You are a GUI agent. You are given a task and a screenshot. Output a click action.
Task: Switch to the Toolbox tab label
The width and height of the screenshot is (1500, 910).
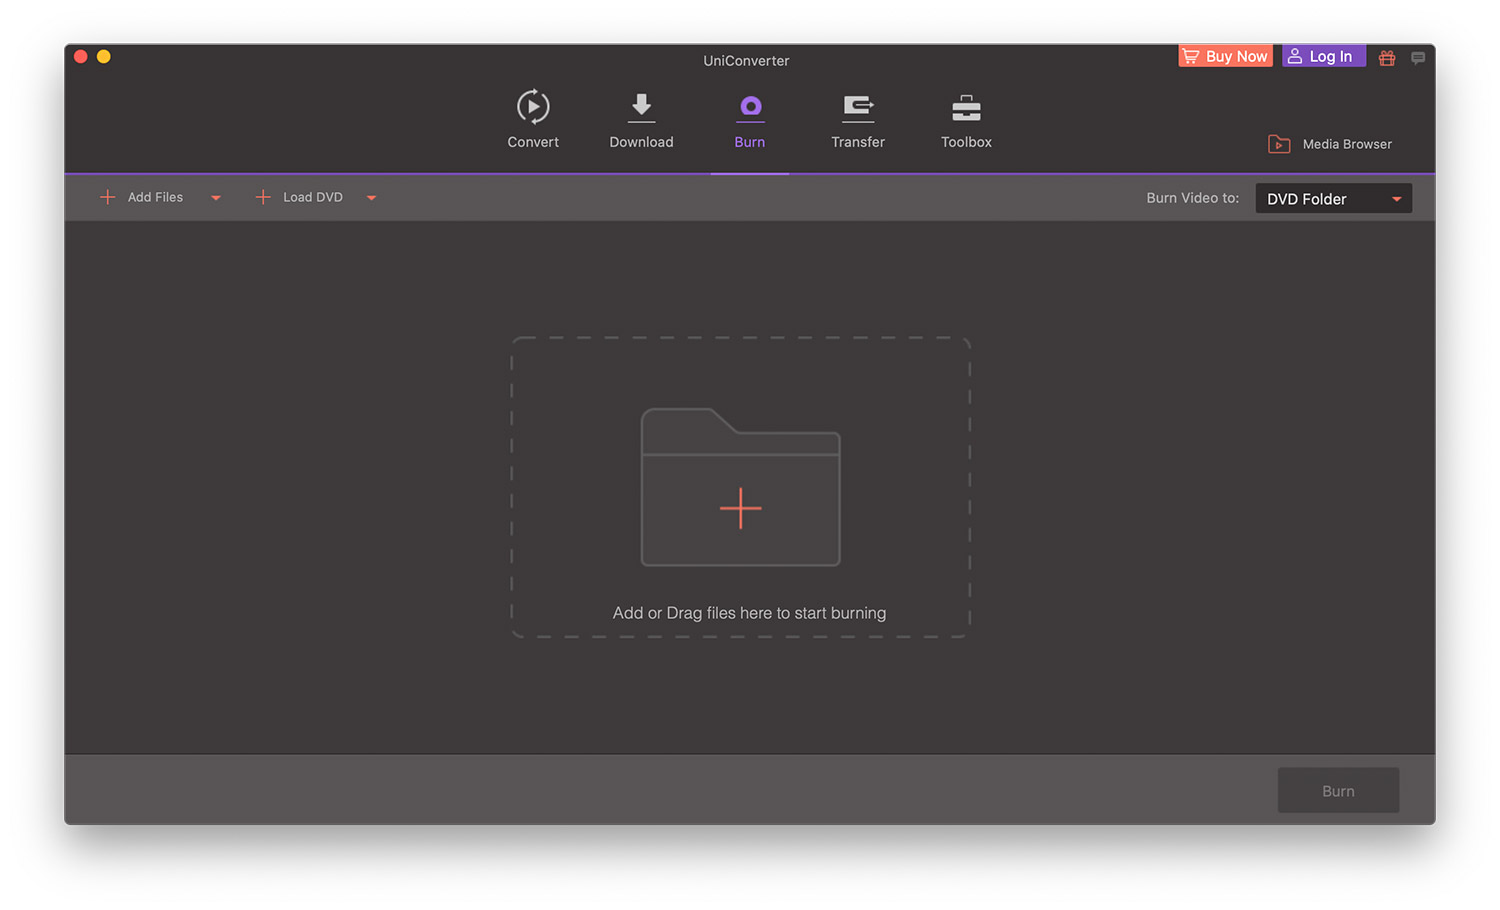[966, 142]
